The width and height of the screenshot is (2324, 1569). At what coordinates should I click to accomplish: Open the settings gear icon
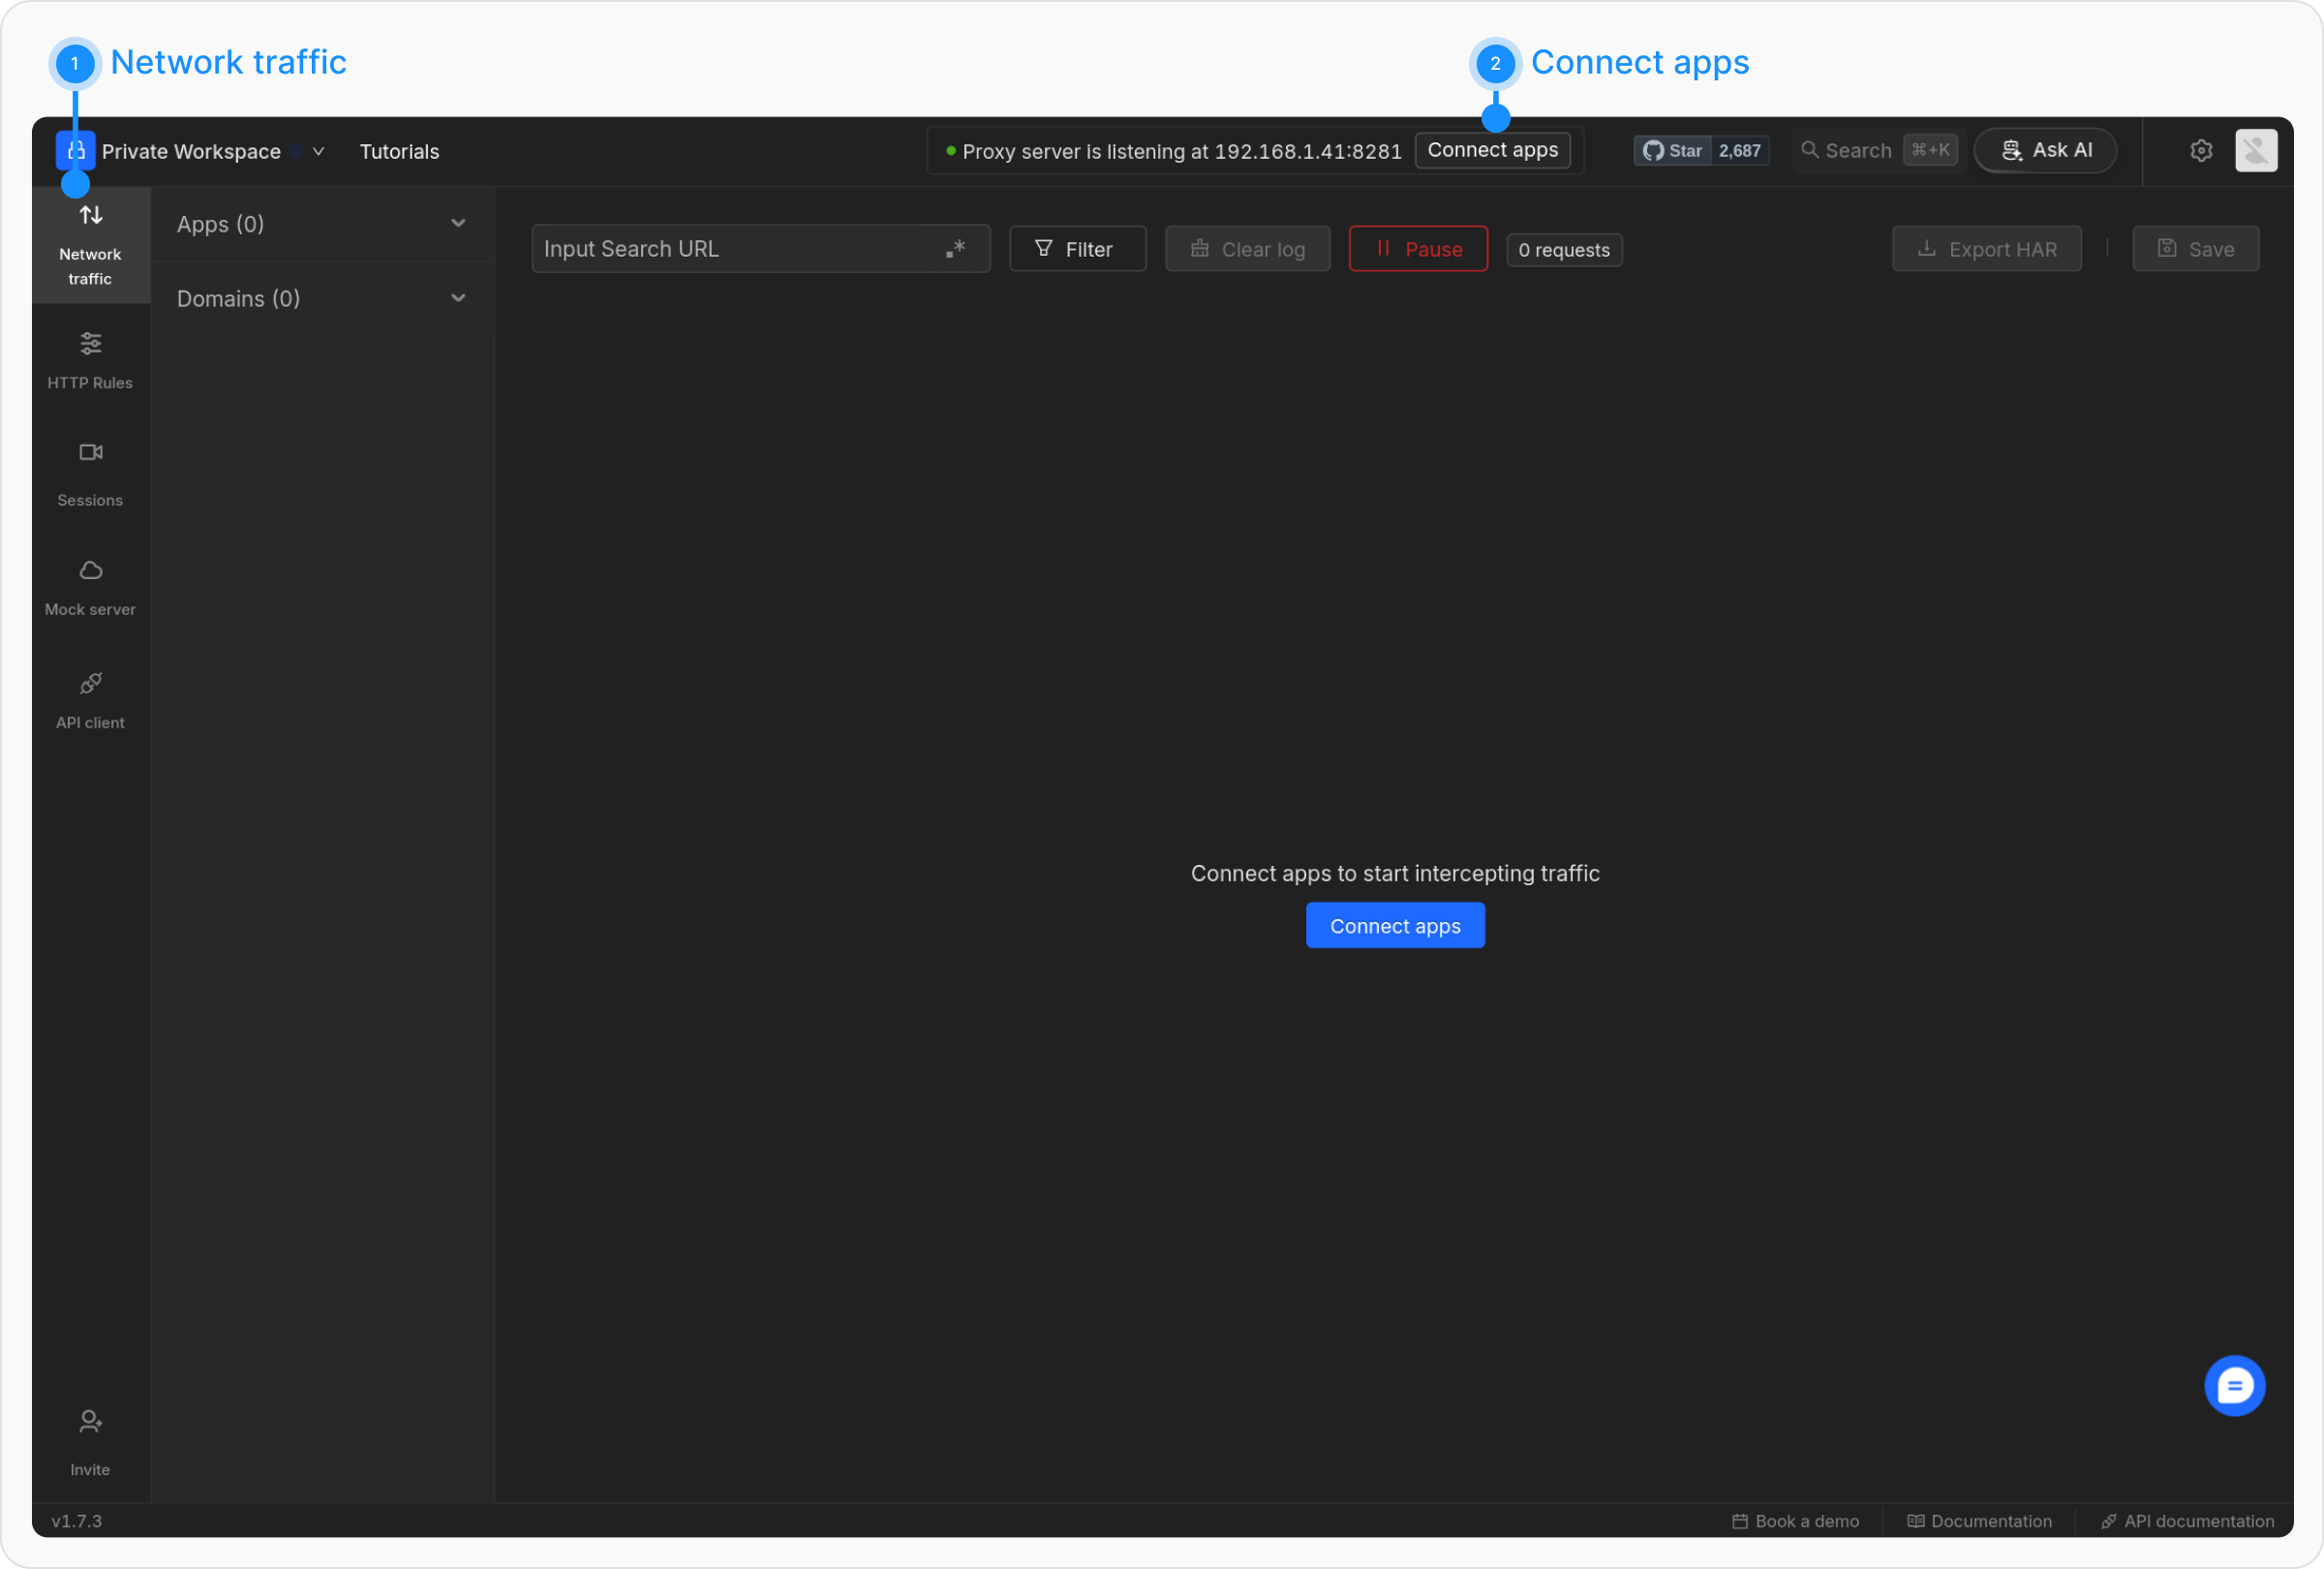point(2200,151)
